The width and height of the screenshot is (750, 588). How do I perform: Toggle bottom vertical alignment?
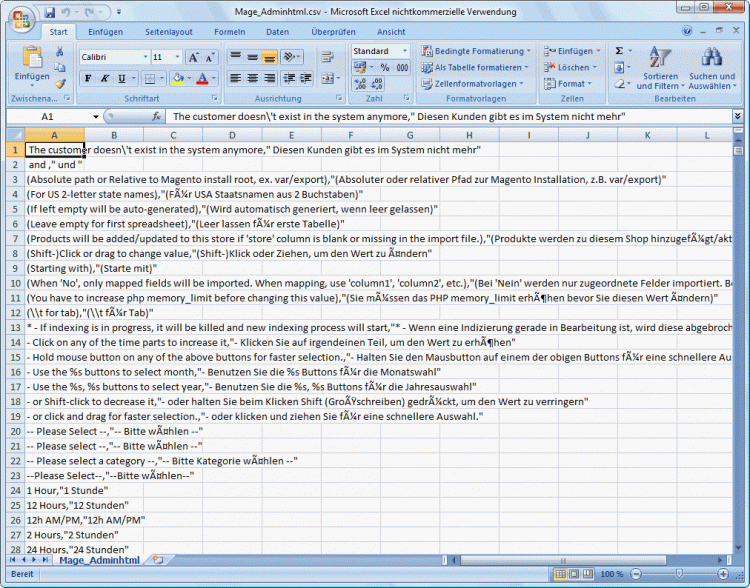tap(269, 57)
